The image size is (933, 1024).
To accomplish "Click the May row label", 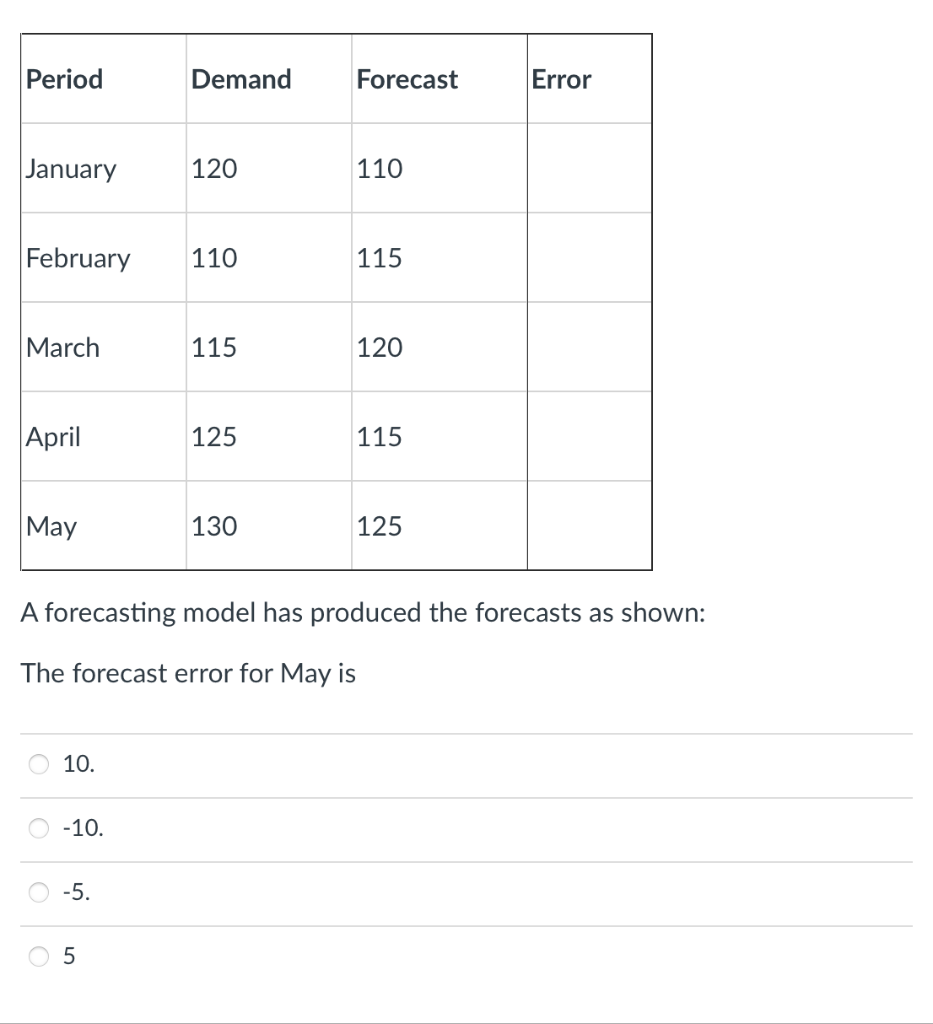I will coord(48,526).
